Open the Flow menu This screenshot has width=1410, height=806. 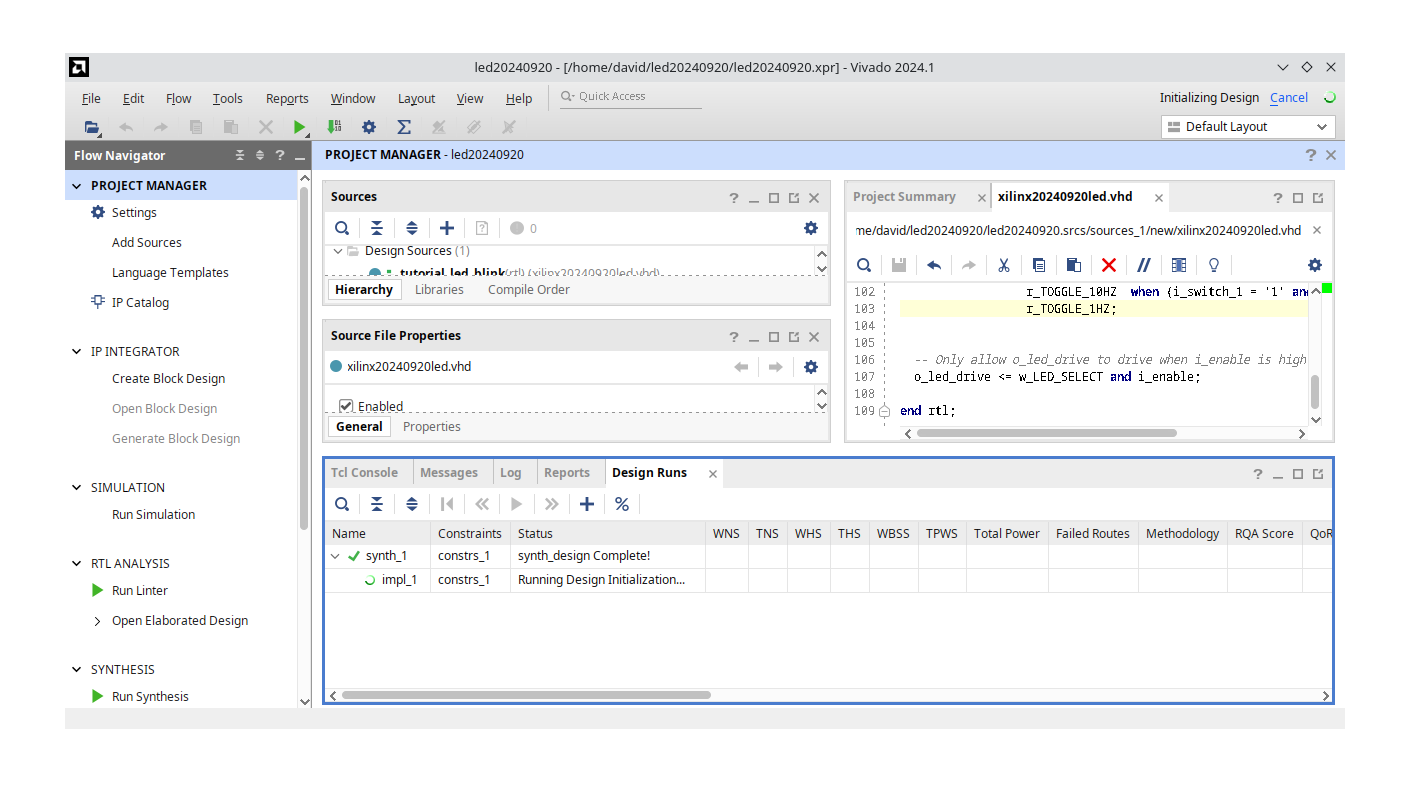point(178,98)
